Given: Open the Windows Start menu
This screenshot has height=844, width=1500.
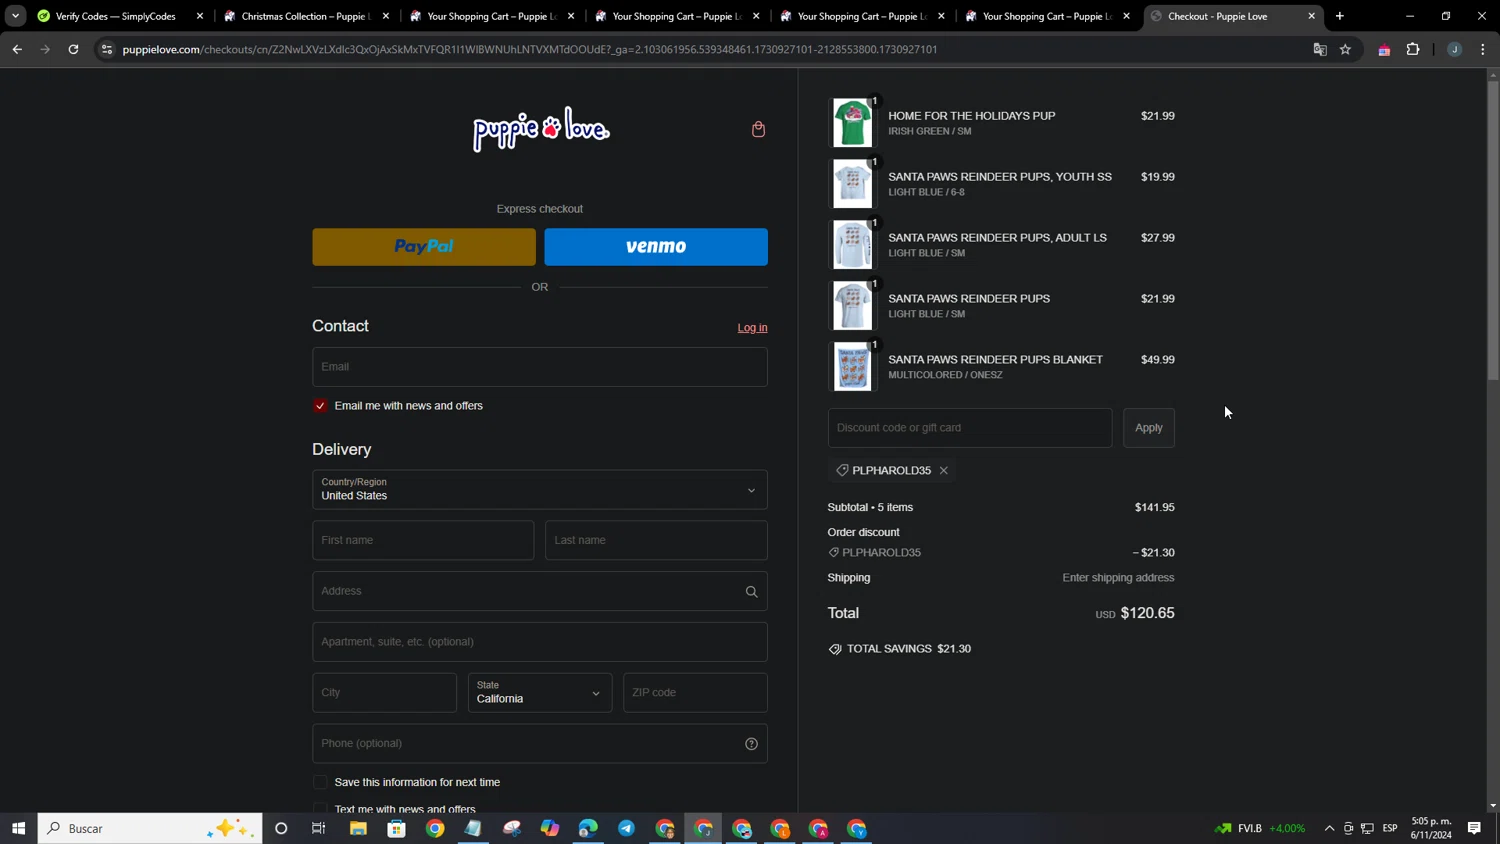Looking at the screenshot, I should pos(18,828).
